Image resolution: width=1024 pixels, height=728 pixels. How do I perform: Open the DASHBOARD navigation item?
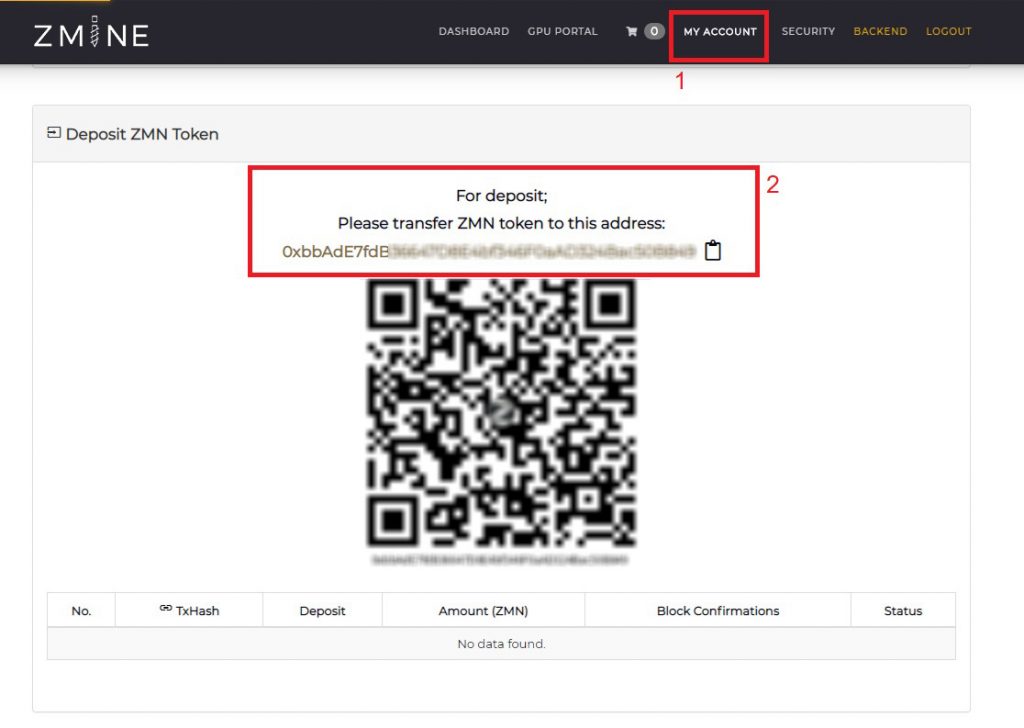click(473, 32)
